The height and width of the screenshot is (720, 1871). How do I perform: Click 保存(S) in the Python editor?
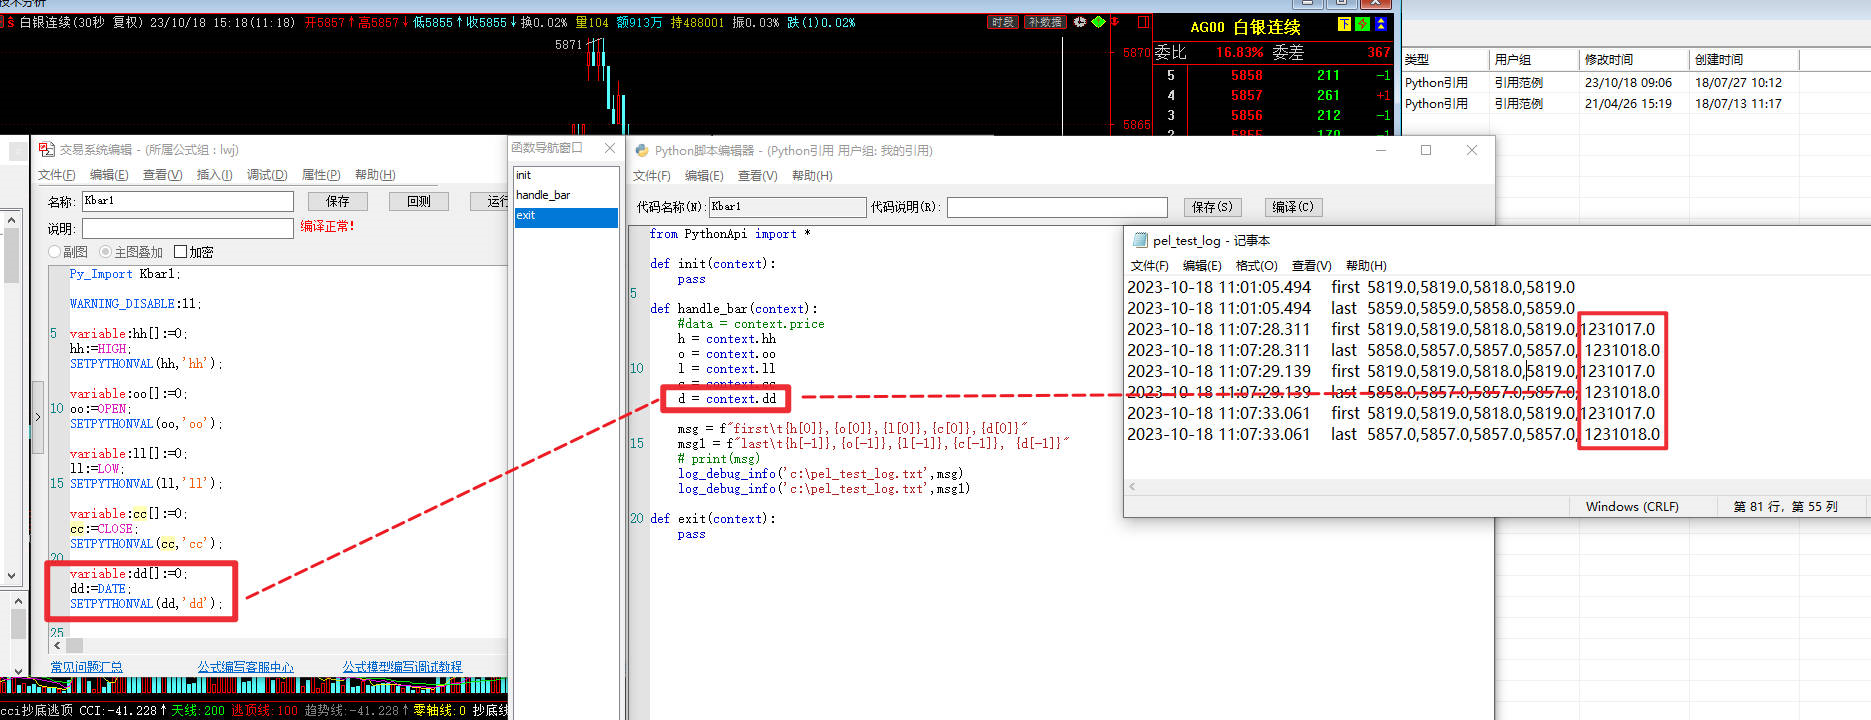click(x=1212, y=207)
